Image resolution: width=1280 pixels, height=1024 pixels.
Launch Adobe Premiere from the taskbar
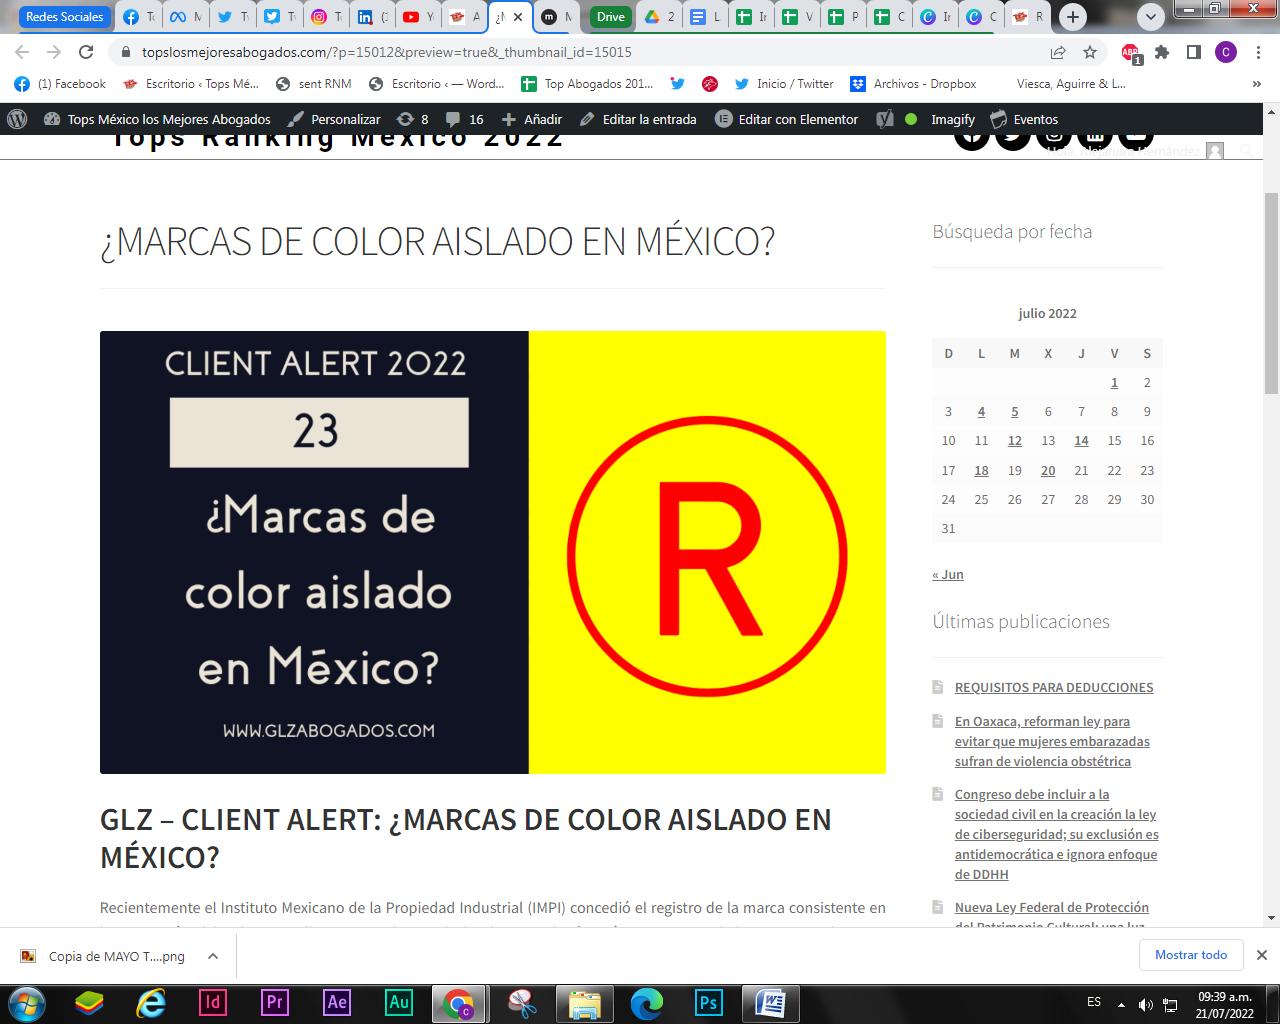tap(275, 1002)
